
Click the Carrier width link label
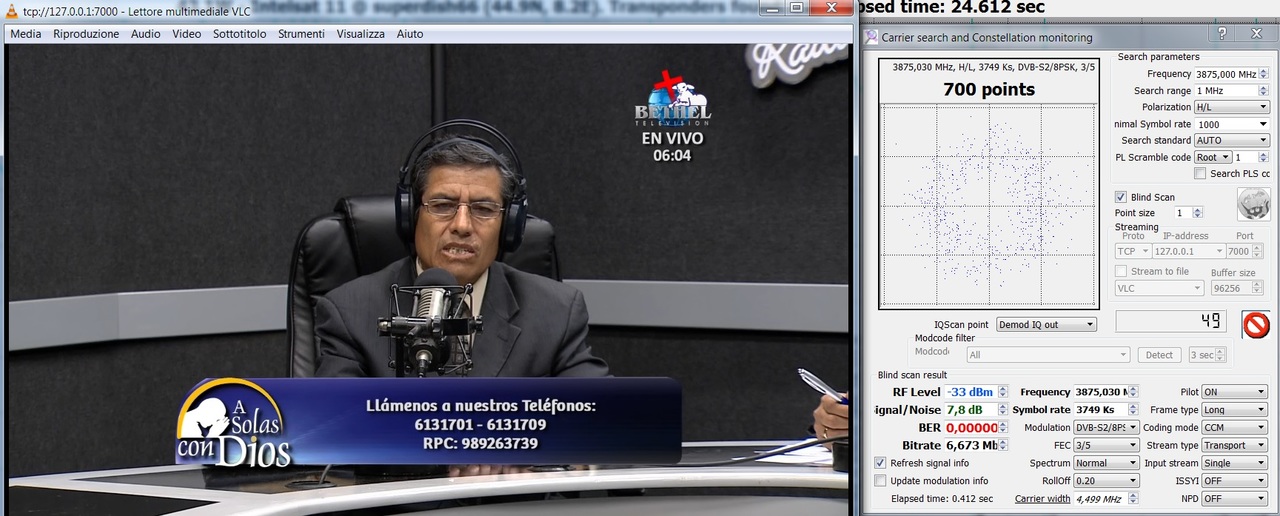pos(1042,498)
